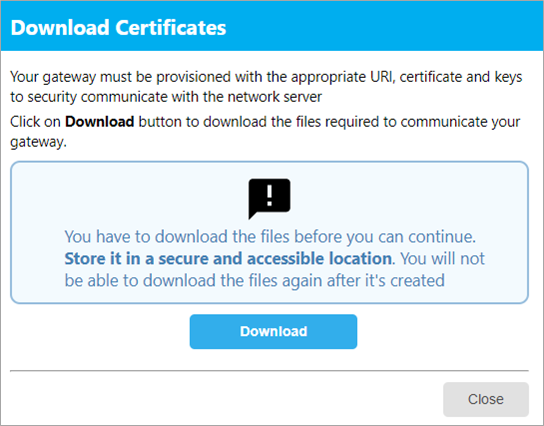The width and height of the screenshot is (544, 426).
Task: Click the exclamation speech bubble warning icon
Action: click(x=269, y=198)
